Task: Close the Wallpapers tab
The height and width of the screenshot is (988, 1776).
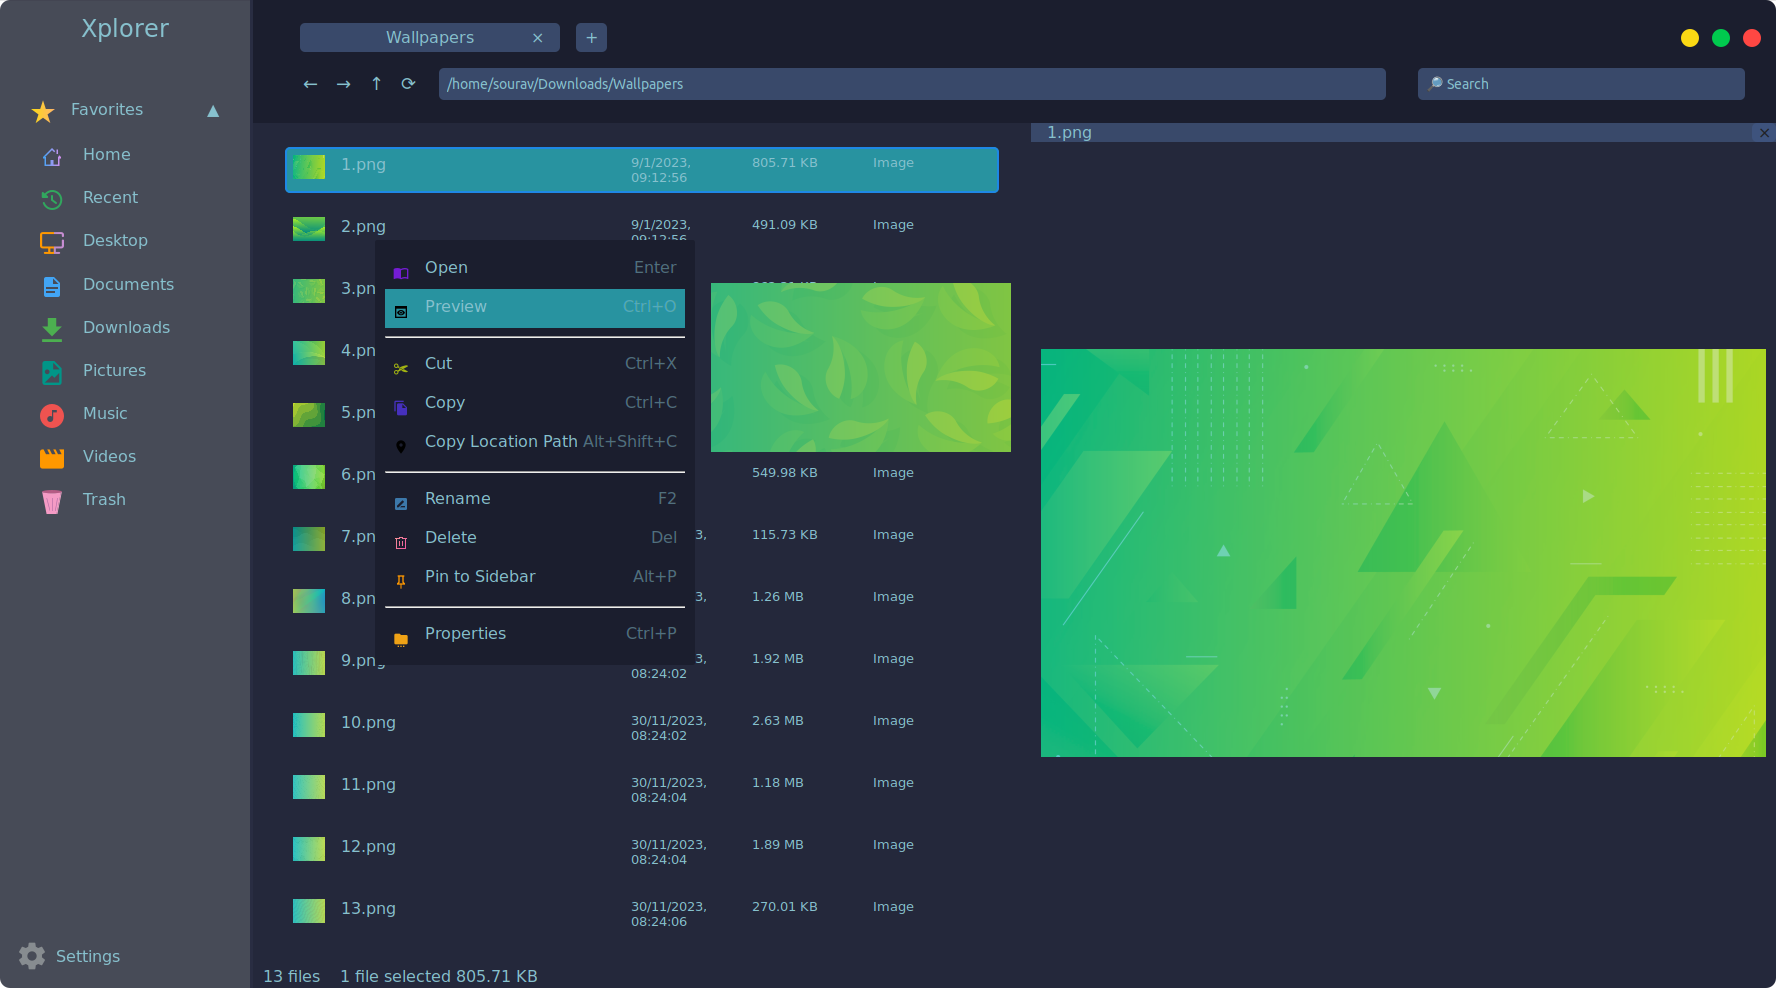Action: pyautogui.click(x=539, y=37)
